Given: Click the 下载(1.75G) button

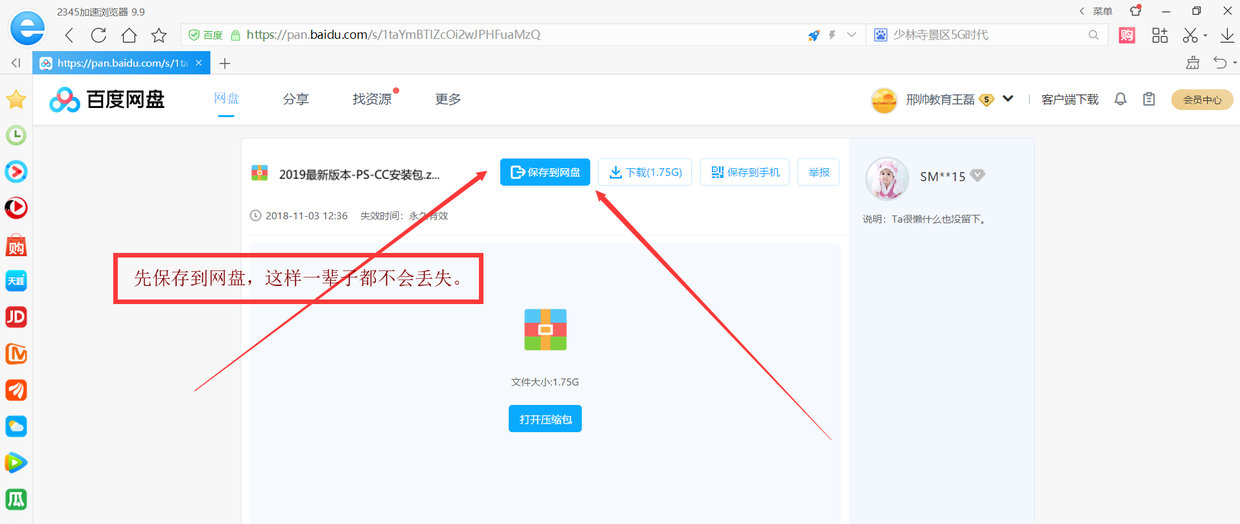Looking at the screenshot, I should point(645,172).
